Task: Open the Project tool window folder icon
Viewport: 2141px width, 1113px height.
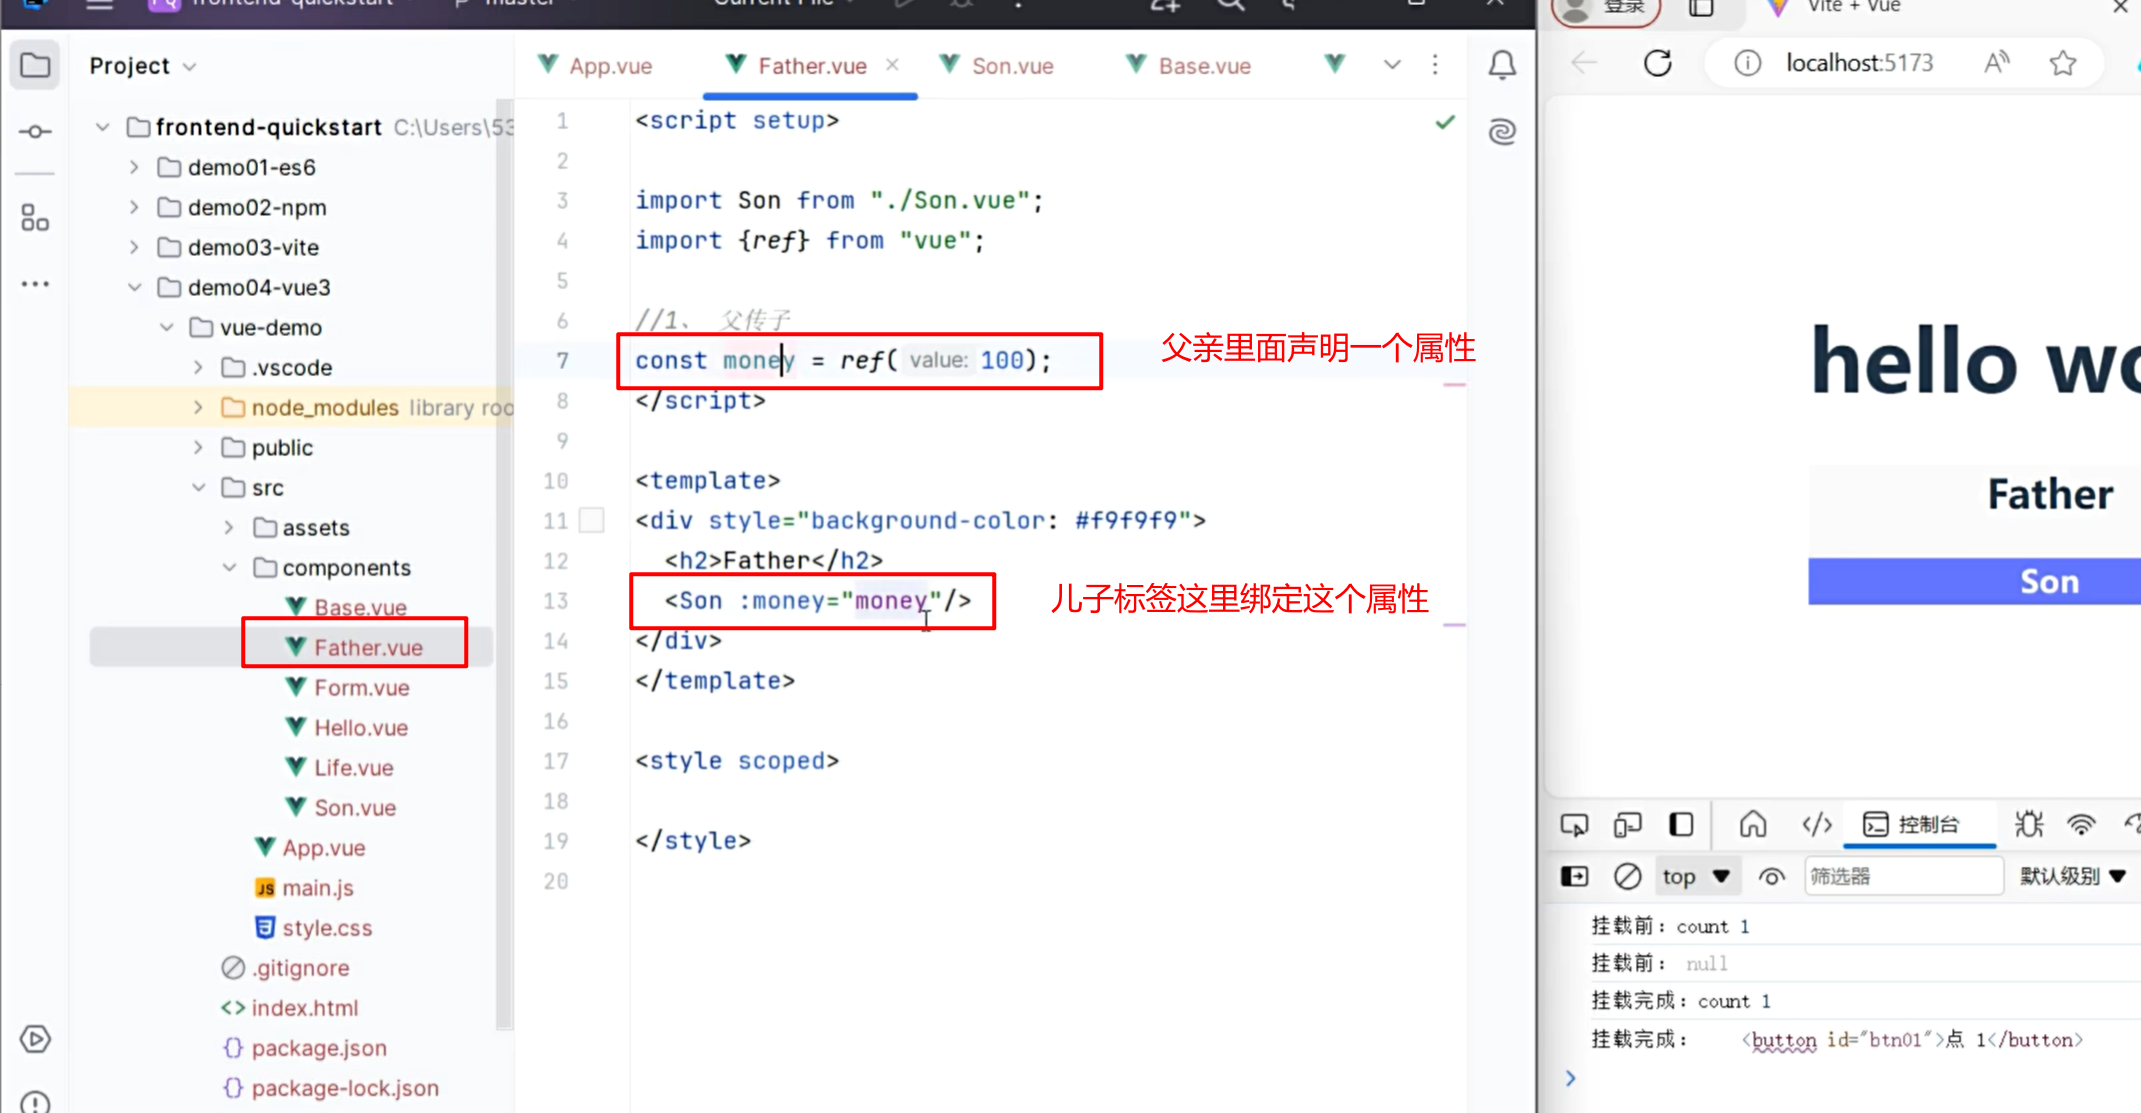Action: (x=35, y=66)
